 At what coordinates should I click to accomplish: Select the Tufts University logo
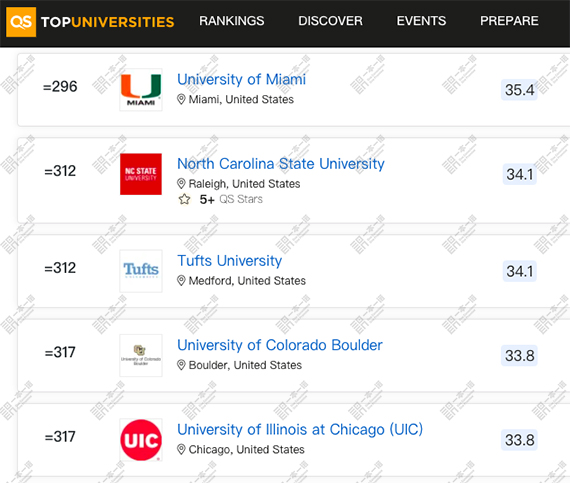click(141, 271)
